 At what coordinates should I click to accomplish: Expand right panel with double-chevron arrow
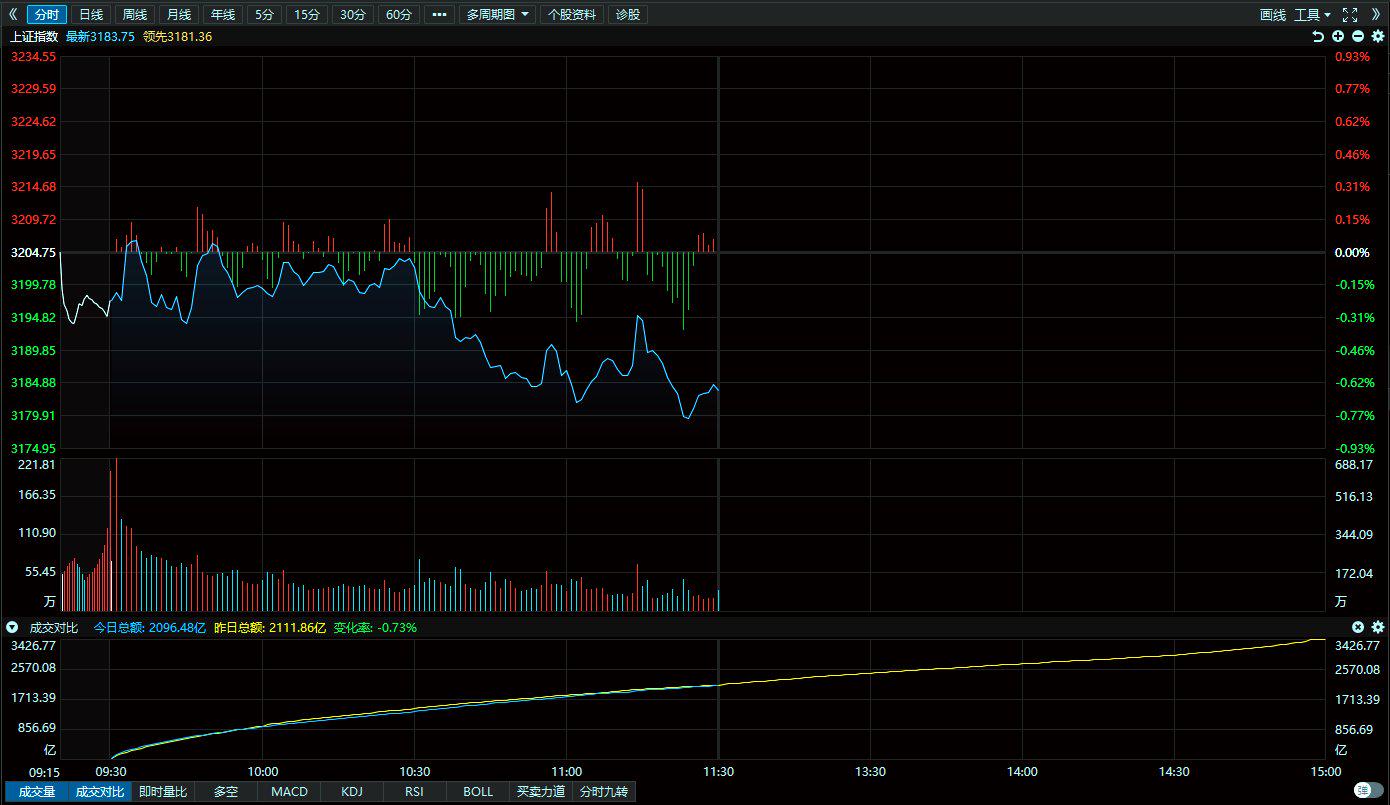(x=1375, y=14)
